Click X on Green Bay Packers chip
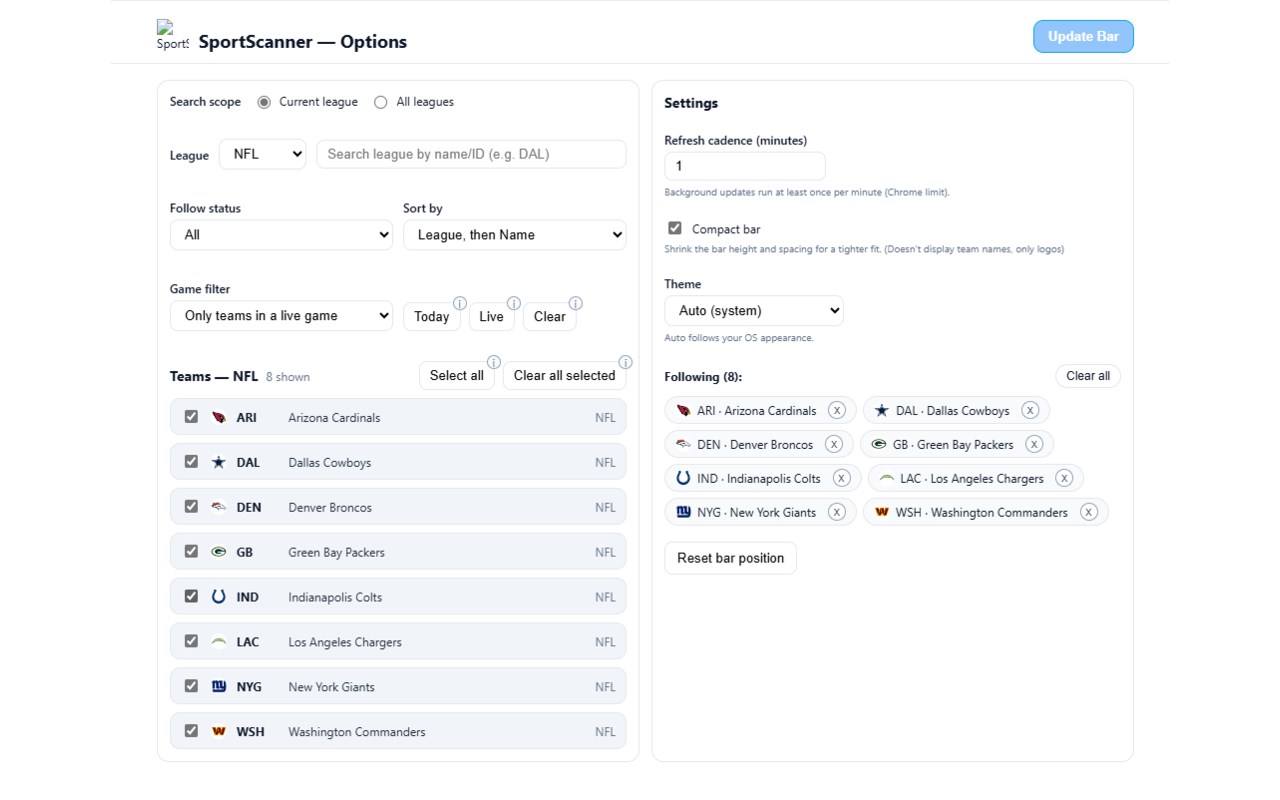1280x800 pixels. (1034, 444)
